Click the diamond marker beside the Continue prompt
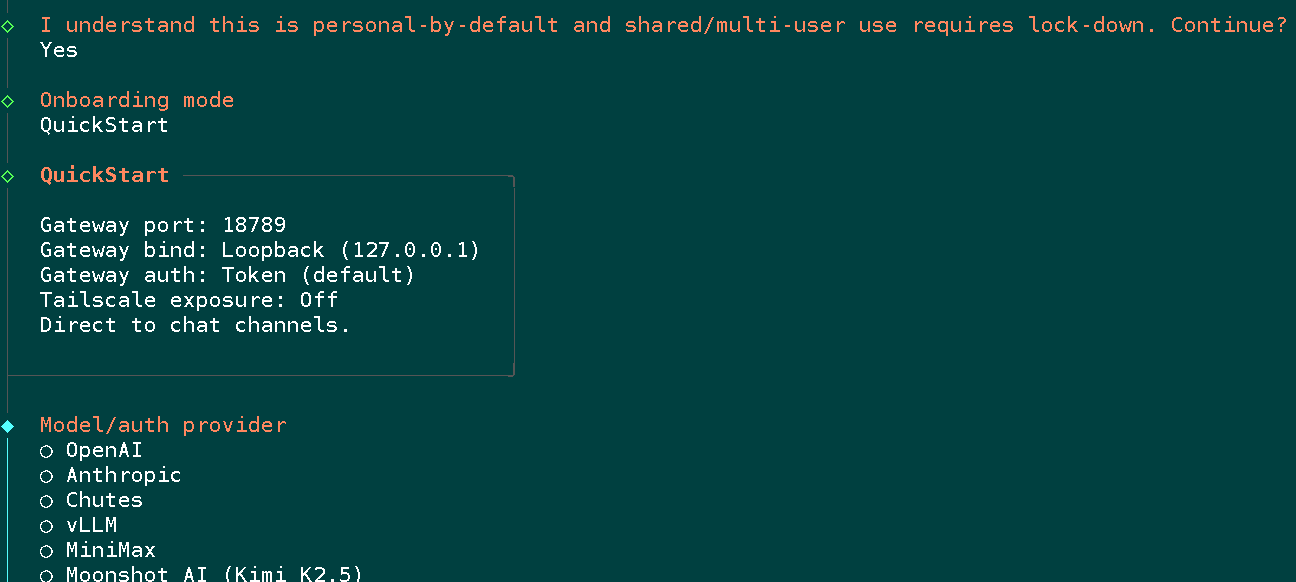 point(8,26)
